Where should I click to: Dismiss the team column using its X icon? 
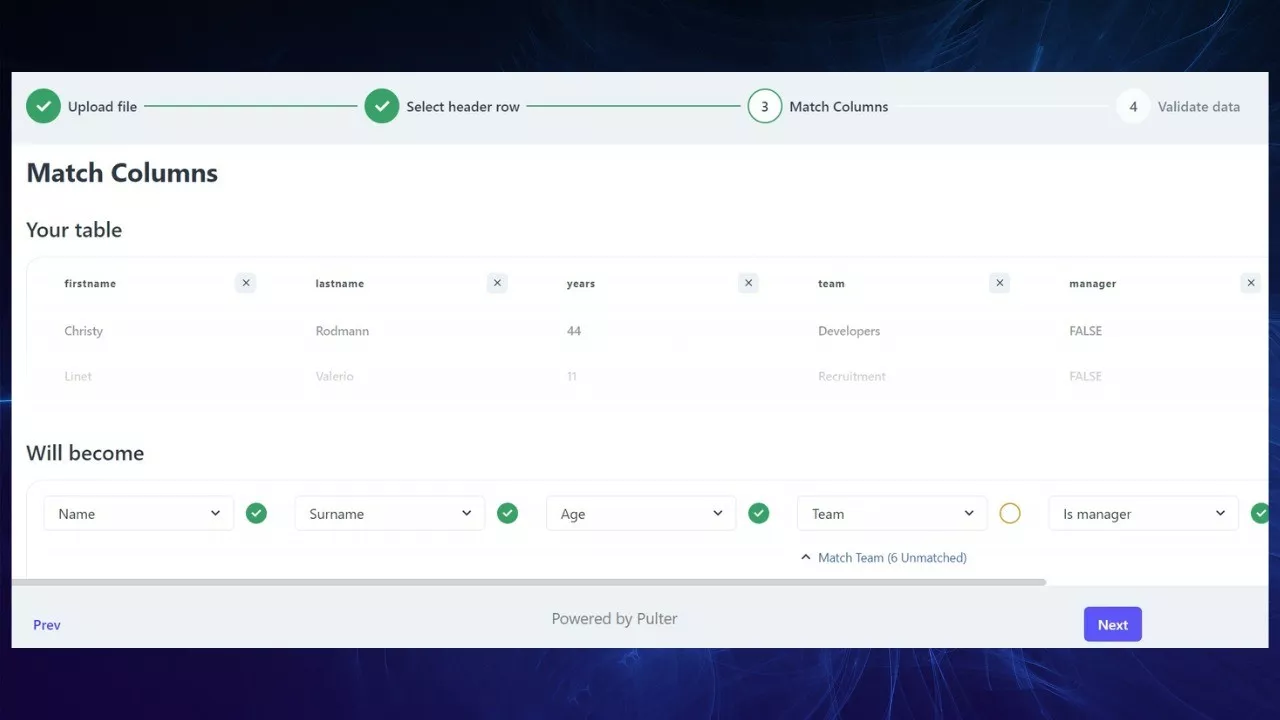click(x=999, y=283)
